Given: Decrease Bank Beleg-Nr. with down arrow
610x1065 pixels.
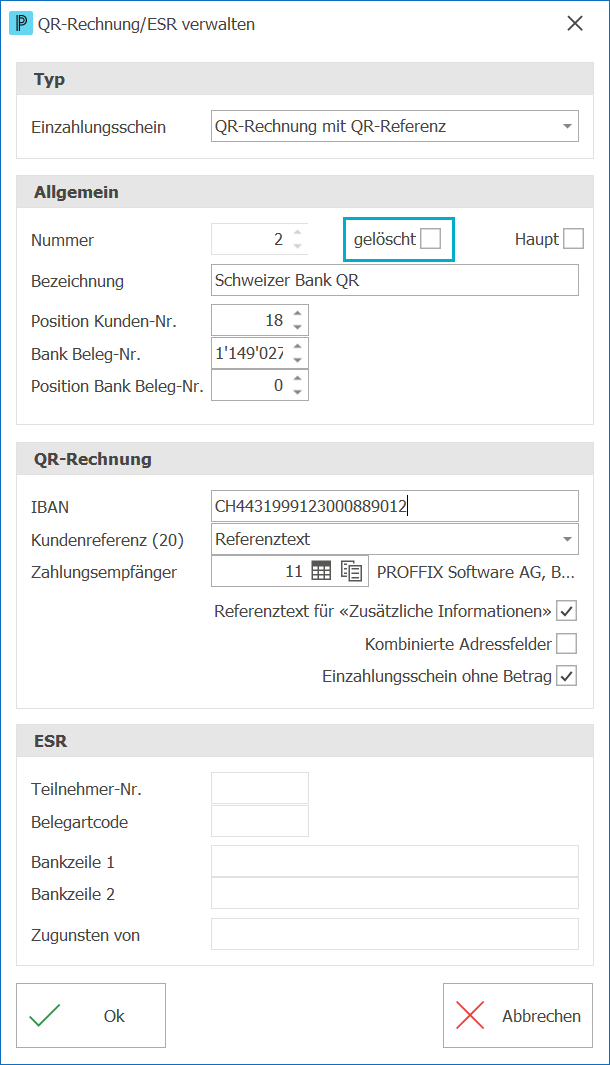Looking at the screenshot, I should tap(298, 359).
